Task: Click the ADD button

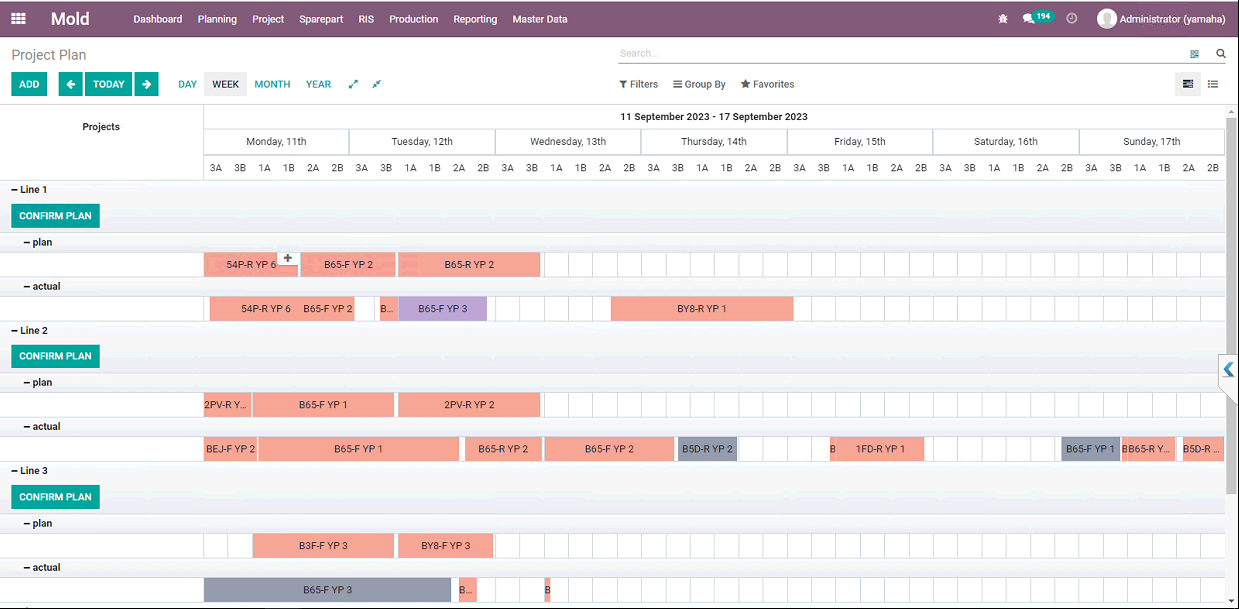Action: point(29,84)
